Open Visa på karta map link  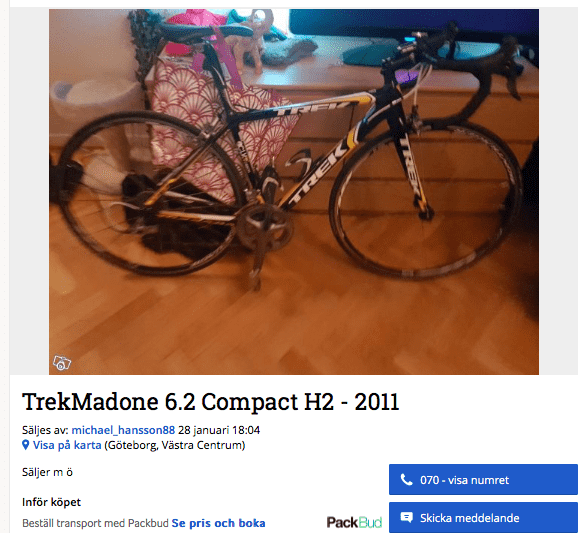coord(67,445)
